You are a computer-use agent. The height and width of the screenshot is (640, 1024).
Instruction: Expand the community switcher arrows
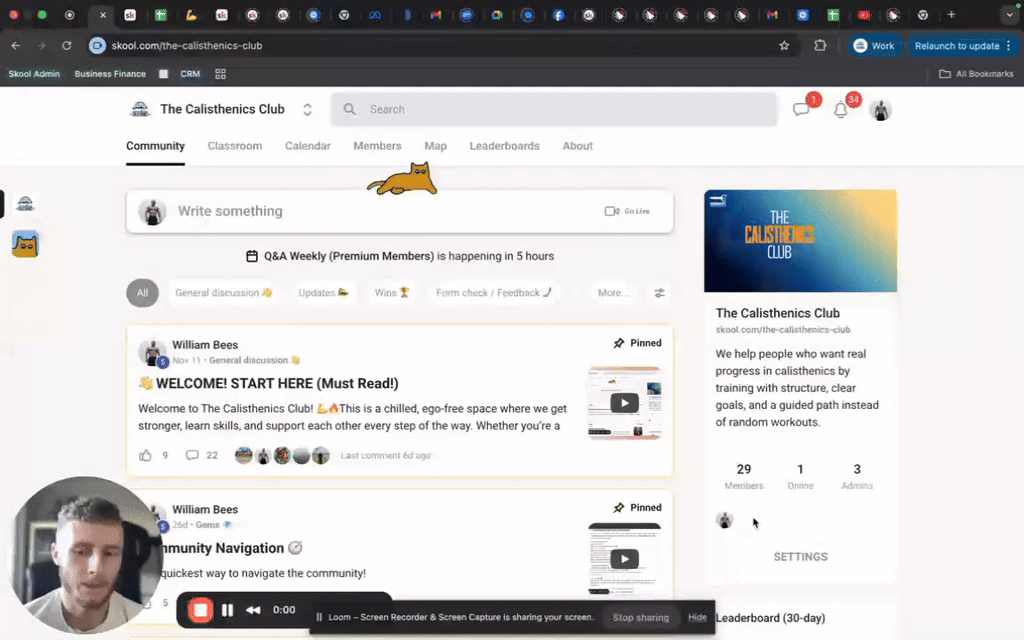[307, 110]
